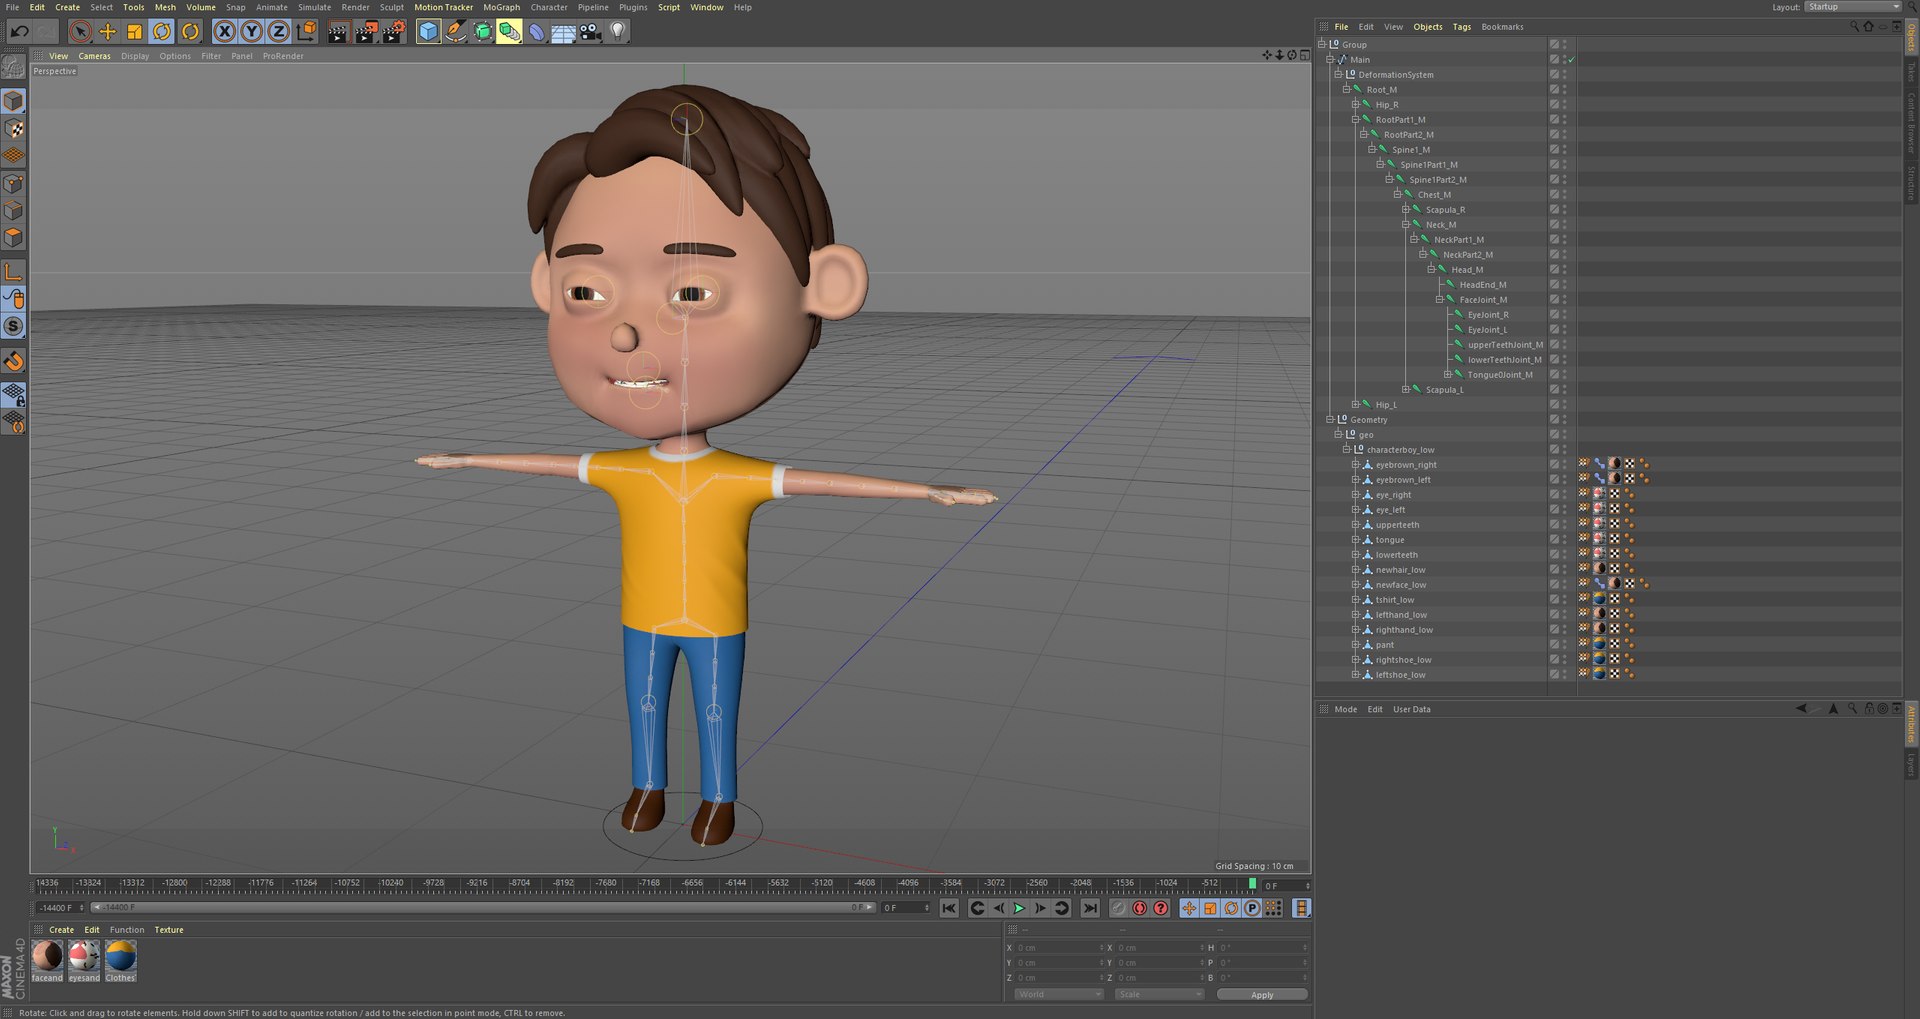This screenshot has height=1019, width=1920.
Task: Open the viewport Cameras menu
Action: click(95, 56)
